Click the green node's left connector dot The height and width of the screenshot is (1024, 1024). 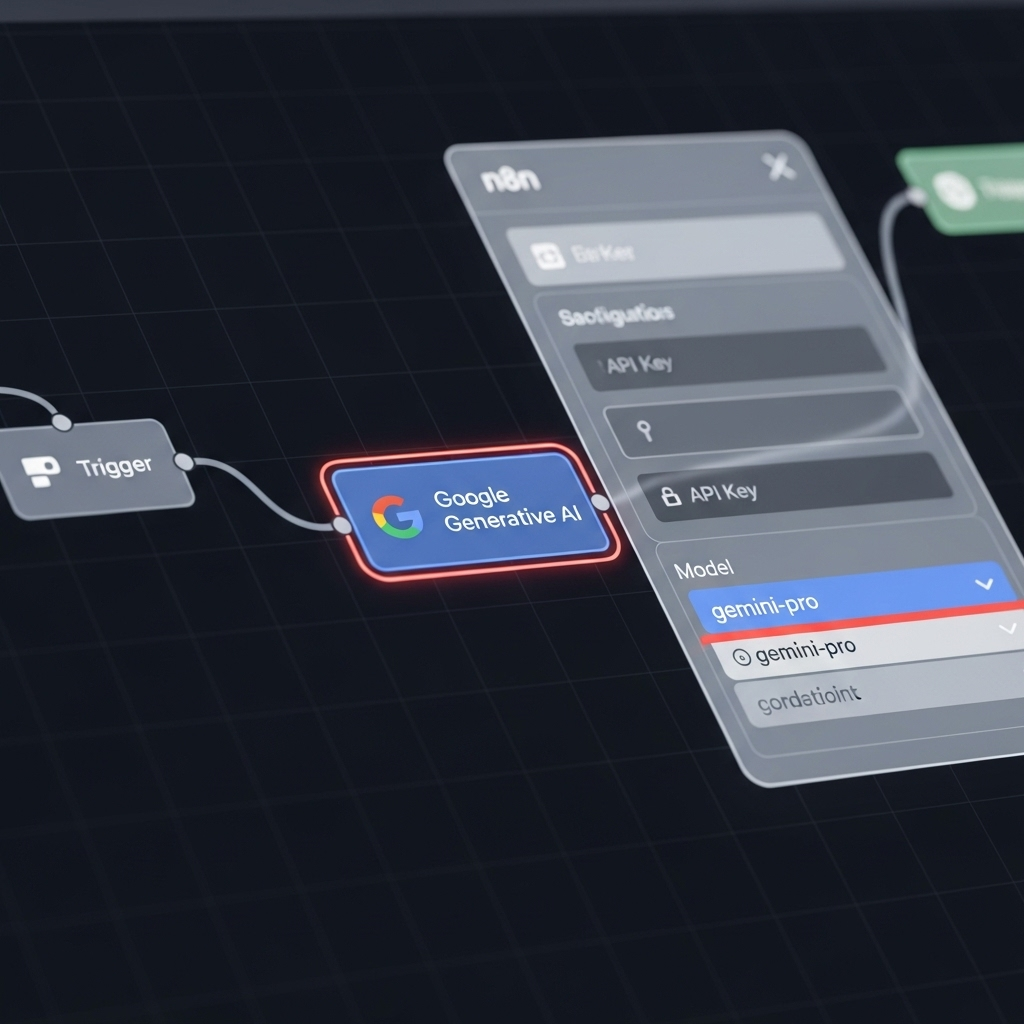pos(917,196)
